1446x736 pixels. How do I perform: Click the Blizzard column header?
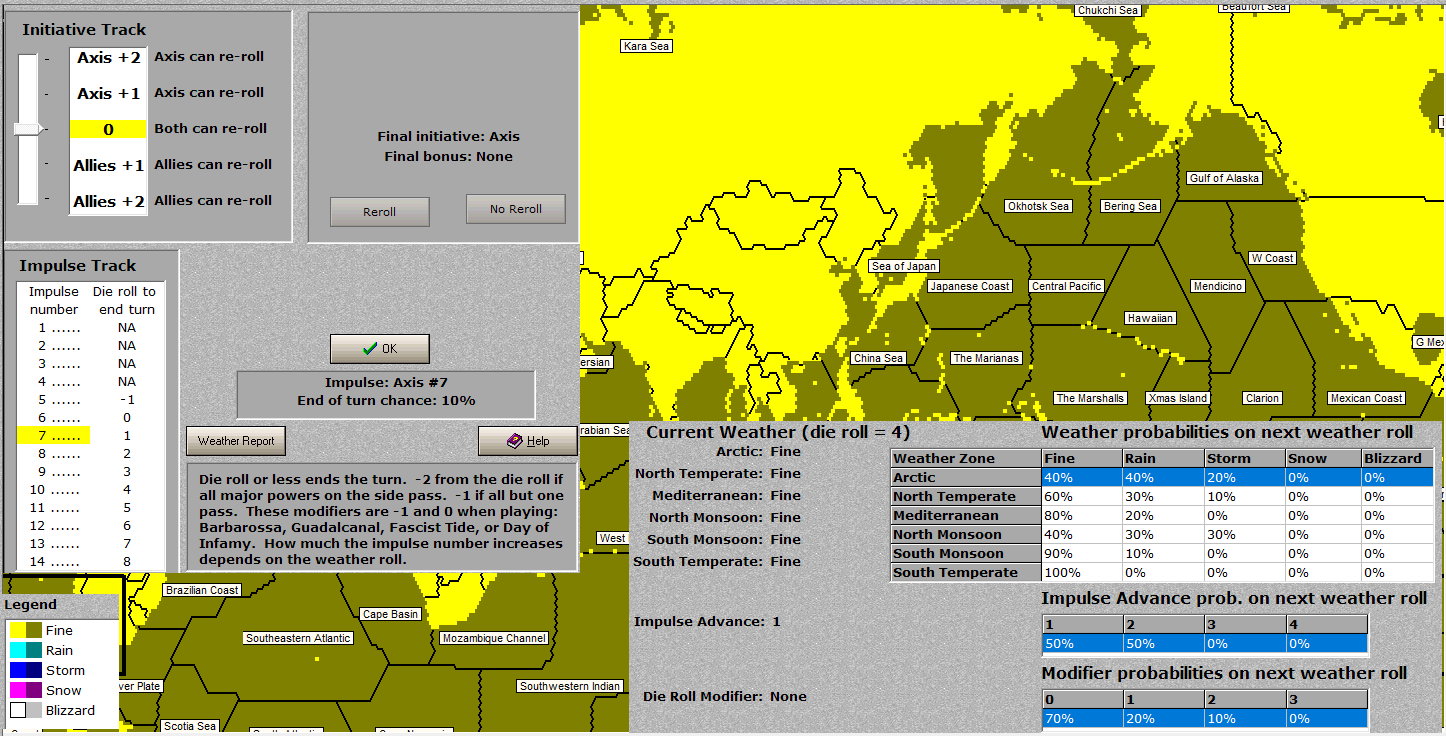(x=1397, y=458)
